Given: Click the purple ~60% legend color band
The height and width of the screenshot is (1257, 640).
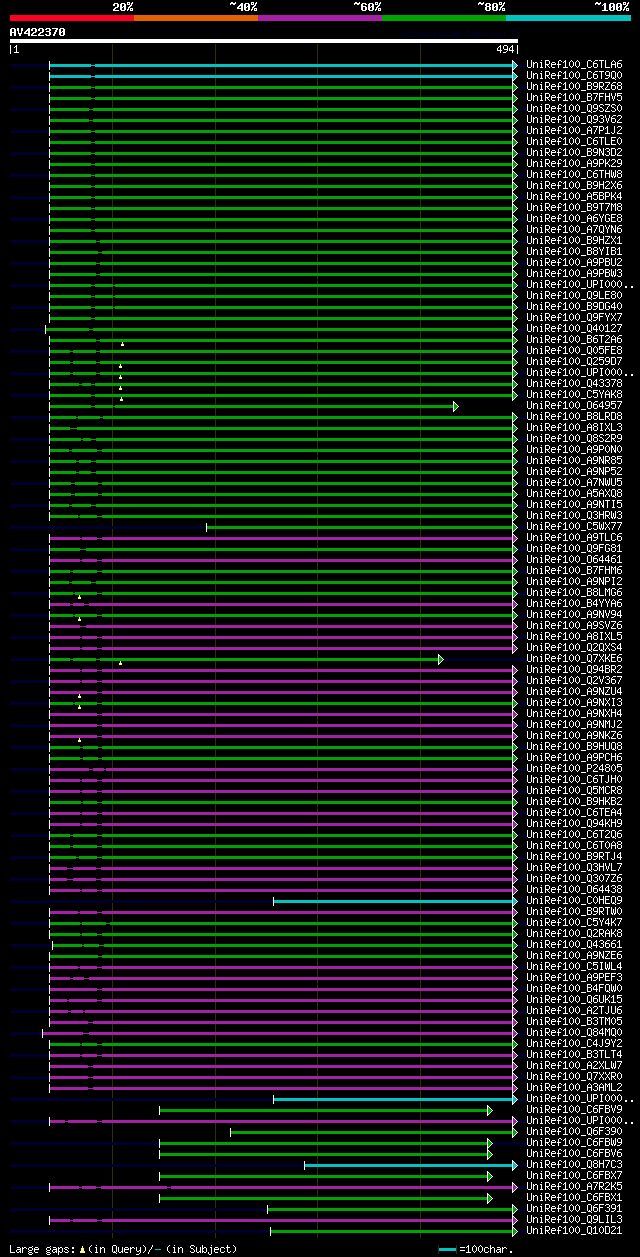Looking at the screenshot, I should [319, 18].
